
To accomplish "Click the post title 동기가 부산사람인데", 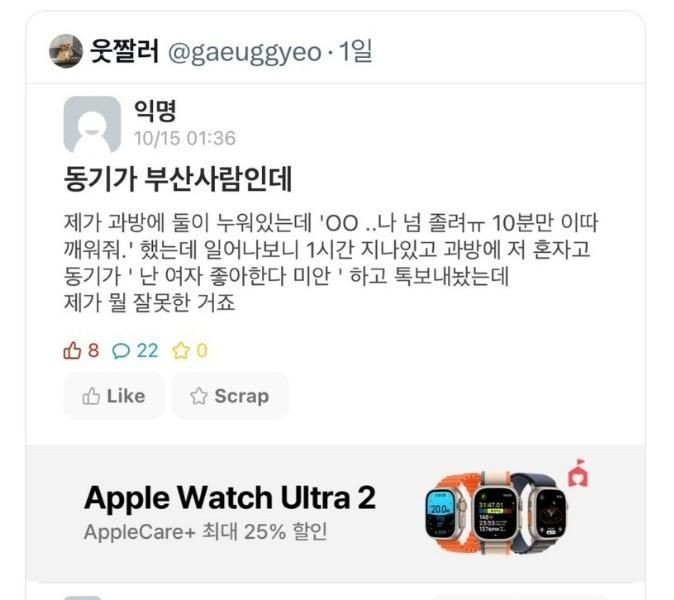I will tap(178, 178).
